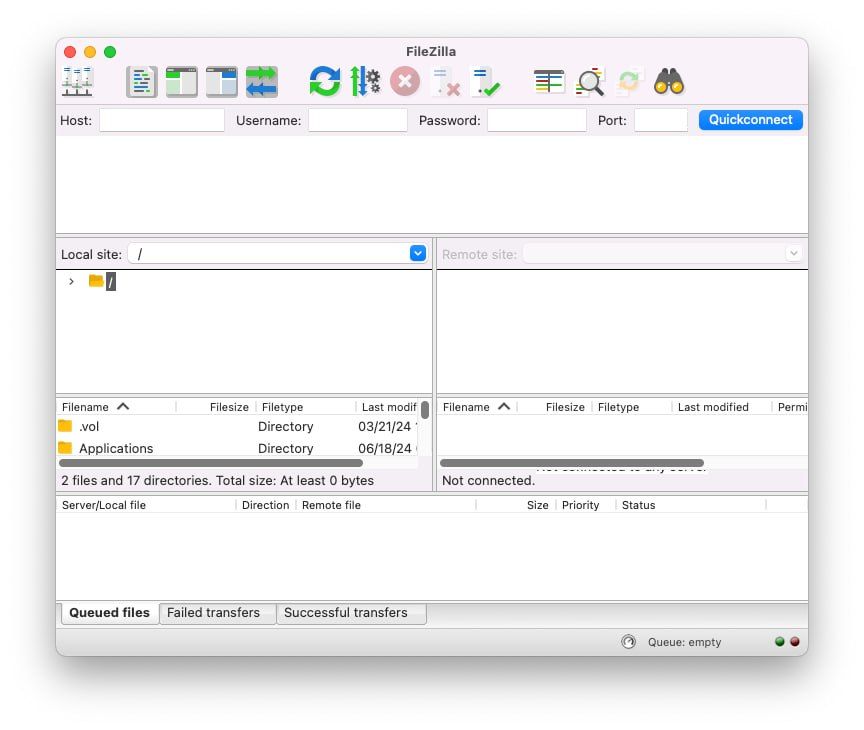
Task: Click the red activity indicator light
Action: pyautogui.click(x=795, y=641)
